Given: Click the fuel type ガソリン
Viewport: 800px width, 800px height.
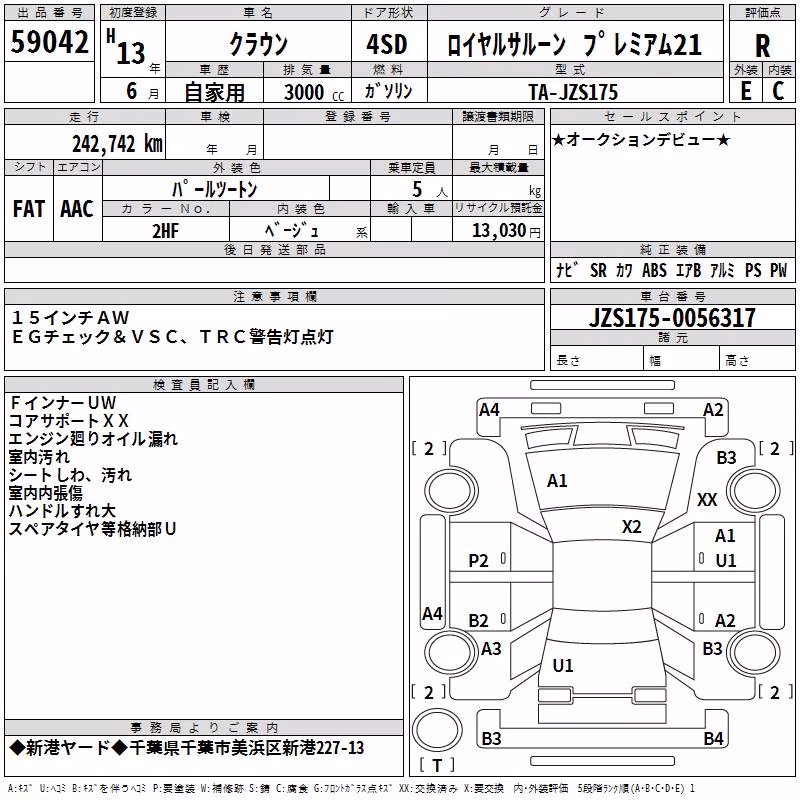Looking at the screenshot, I should click(x=388, y=91).
